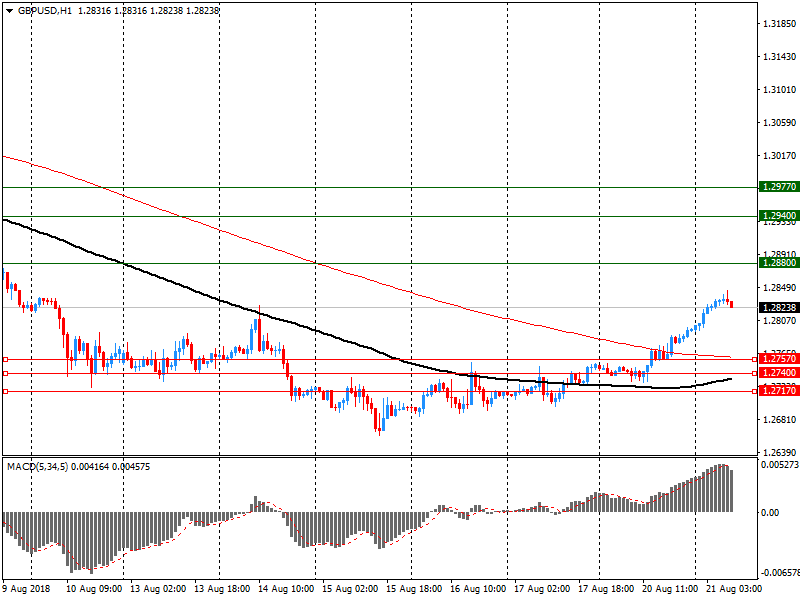Screen dimensions: 800x600
Task: Click the left-end handle of the 1.27570 line
Action: (x=6, y=360)
